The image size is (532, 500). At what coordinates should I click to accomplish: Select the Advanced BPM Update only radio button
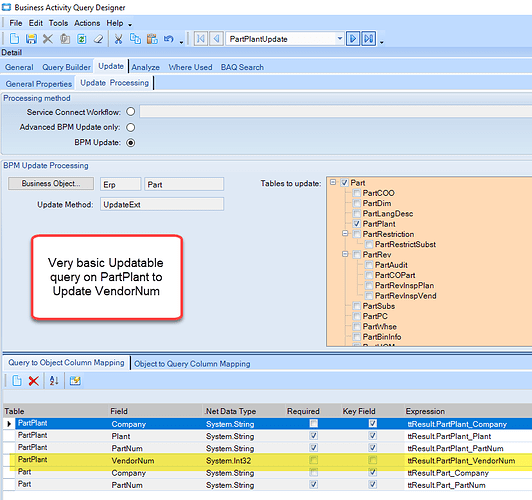click(131, 127)
